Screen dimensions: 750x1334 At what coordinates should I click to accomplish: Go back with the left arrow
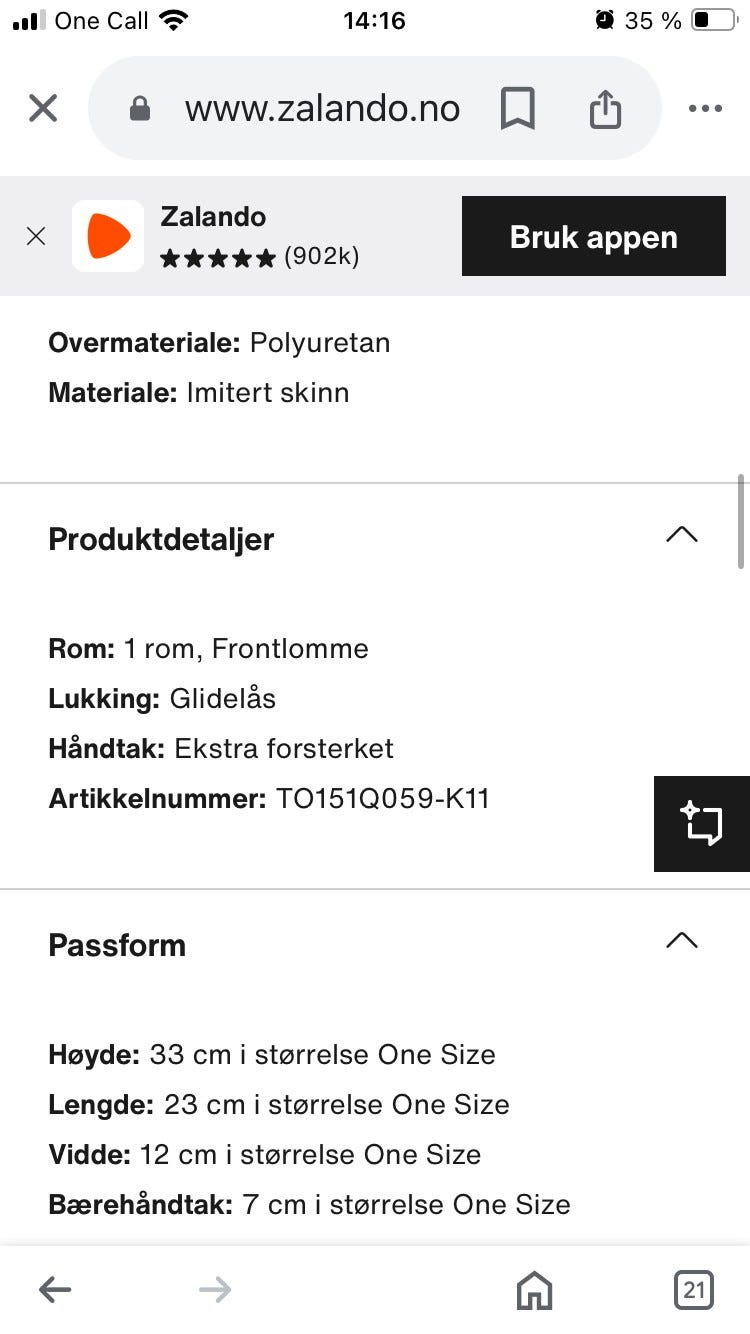pos(55,1290)
